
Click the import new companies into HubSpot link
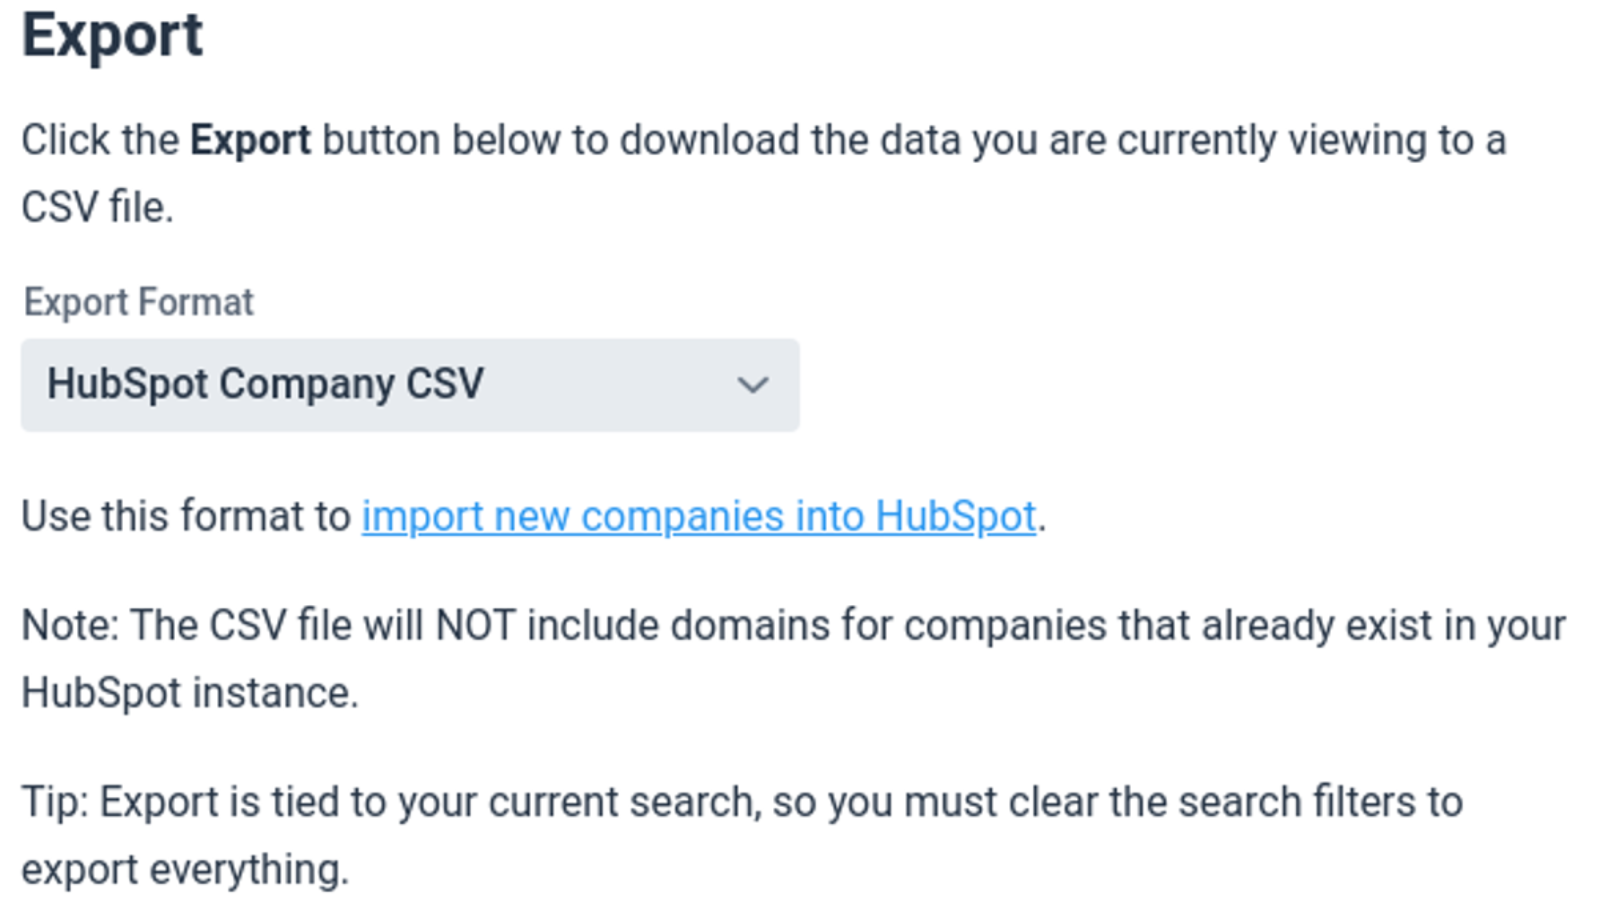pos(698,516)
